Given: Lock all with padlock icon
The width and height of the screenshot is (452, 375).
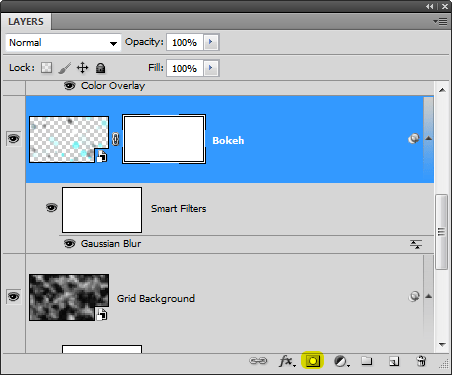Looking at the screenshot, I should coord(100,68).
